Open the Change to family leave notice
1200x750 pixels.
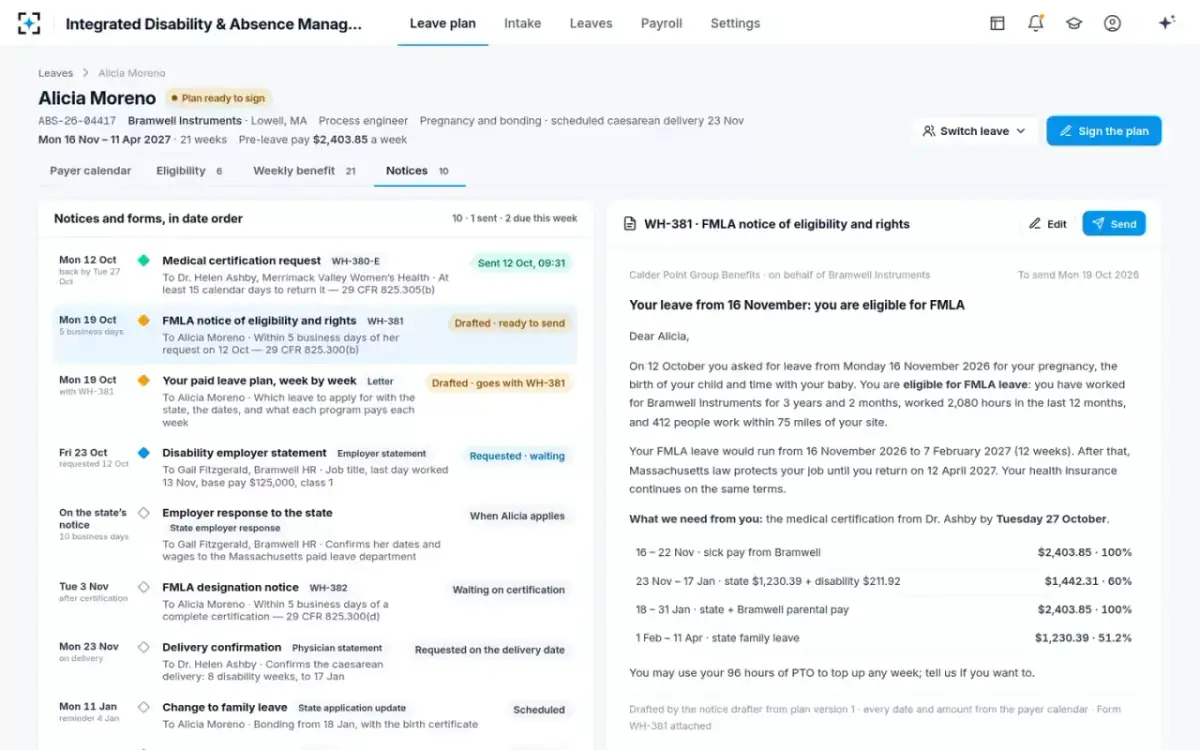pyautogui.click(x=315, y=715)
